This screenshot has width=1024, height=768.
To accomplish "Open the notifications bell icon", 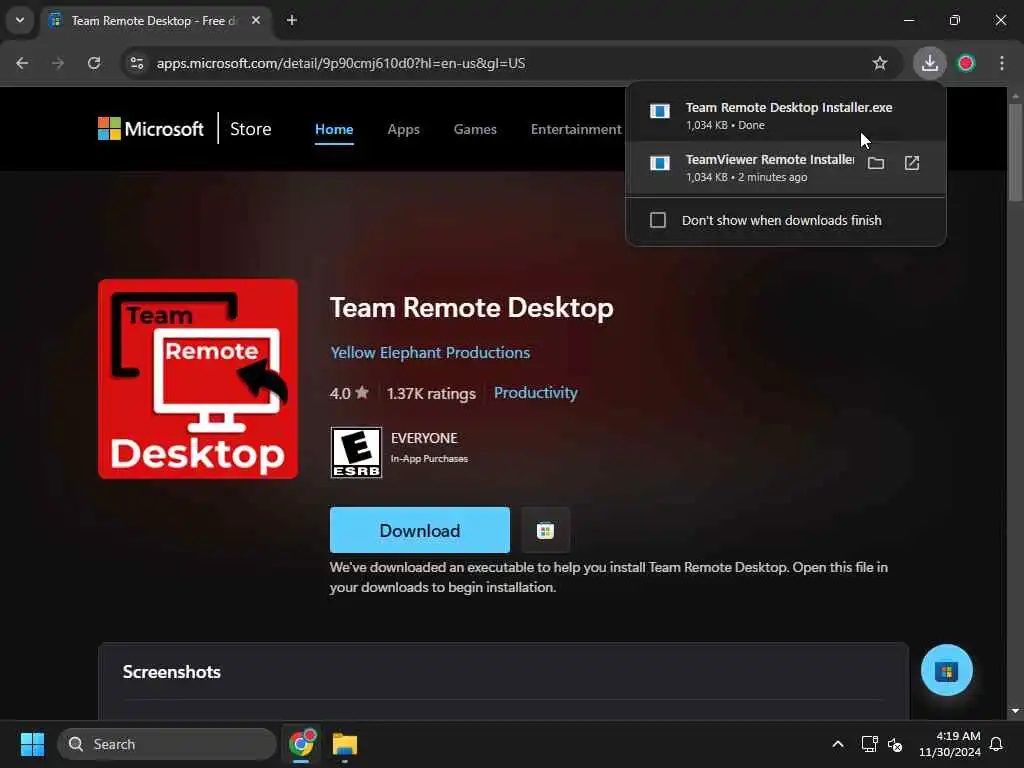I will tap(996, 744).
